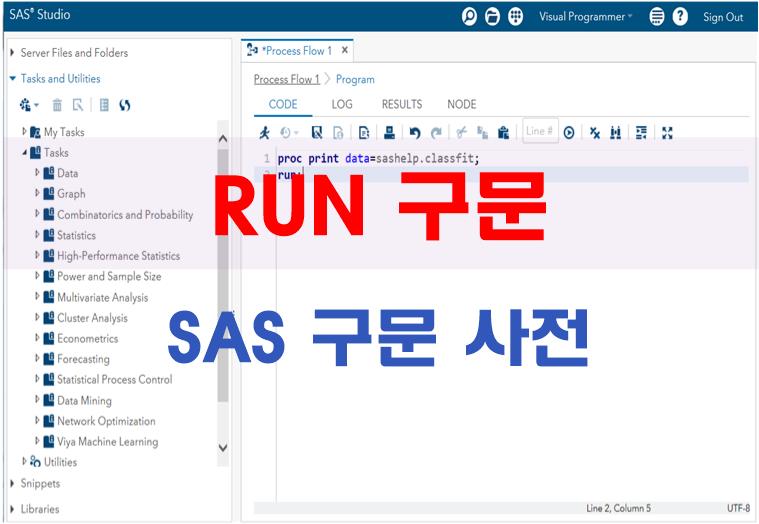This screenshot has height=524, width=759.
Task: Click the Sign Out link
Action: point(723,17)
